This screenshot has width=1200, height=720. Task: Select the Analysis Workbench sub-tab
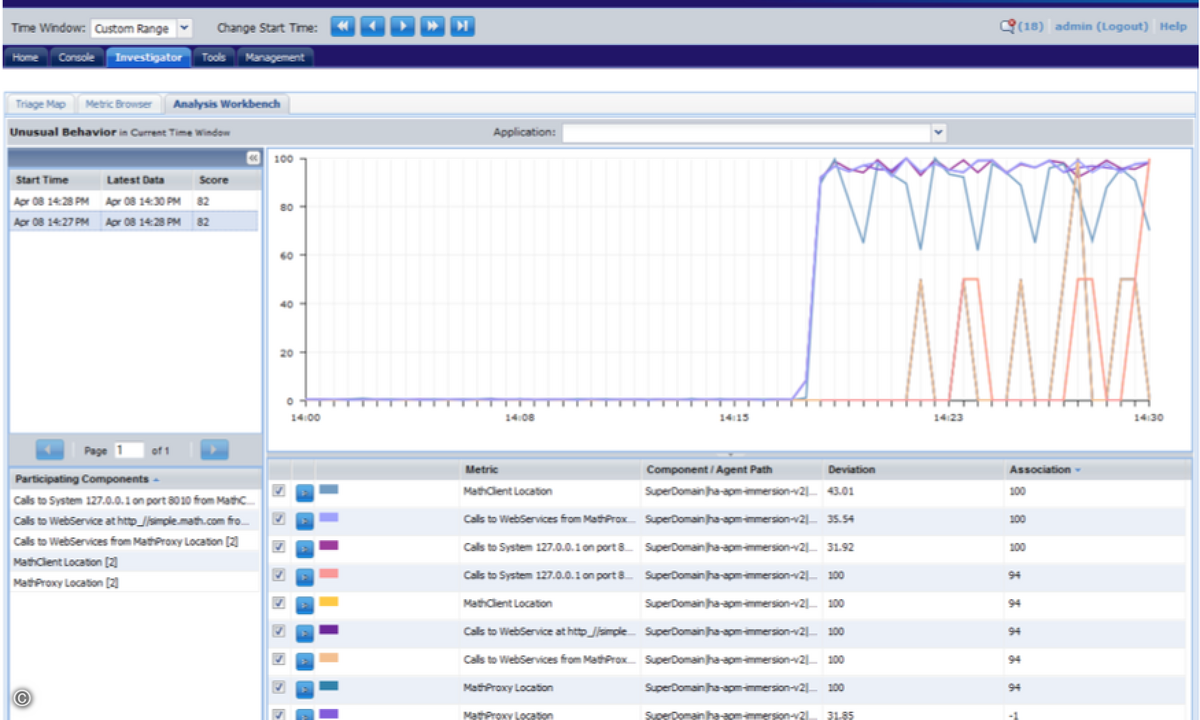point(226,104)
